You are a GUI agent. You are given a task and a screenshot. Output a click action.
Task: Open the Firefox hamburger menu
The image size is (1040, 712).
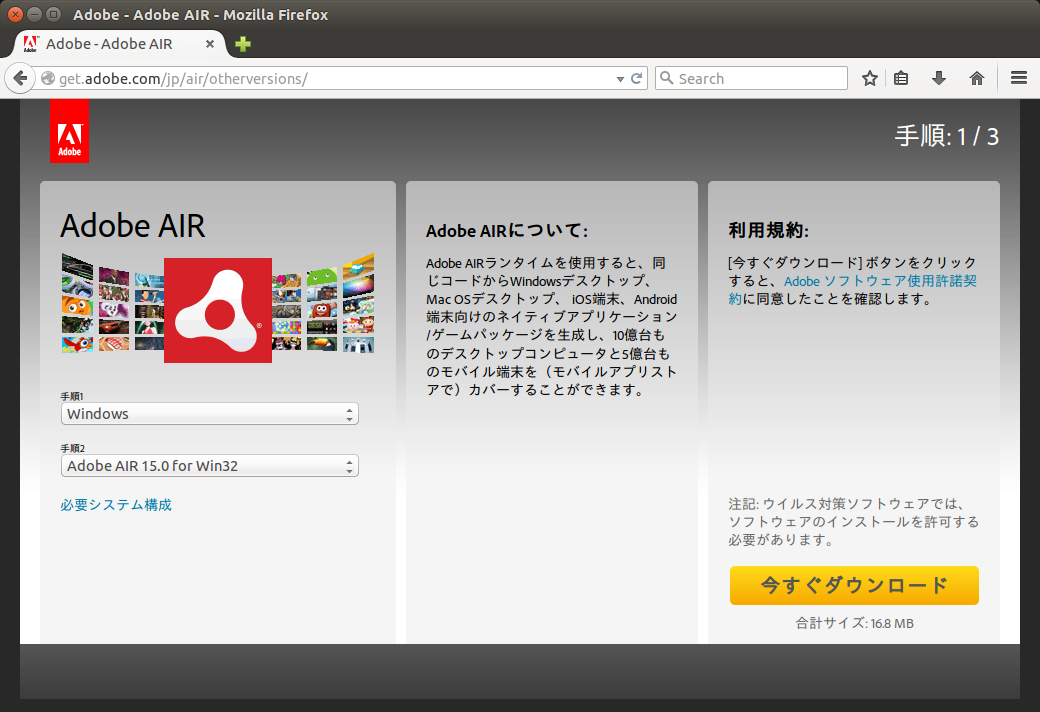[1019, 78]
